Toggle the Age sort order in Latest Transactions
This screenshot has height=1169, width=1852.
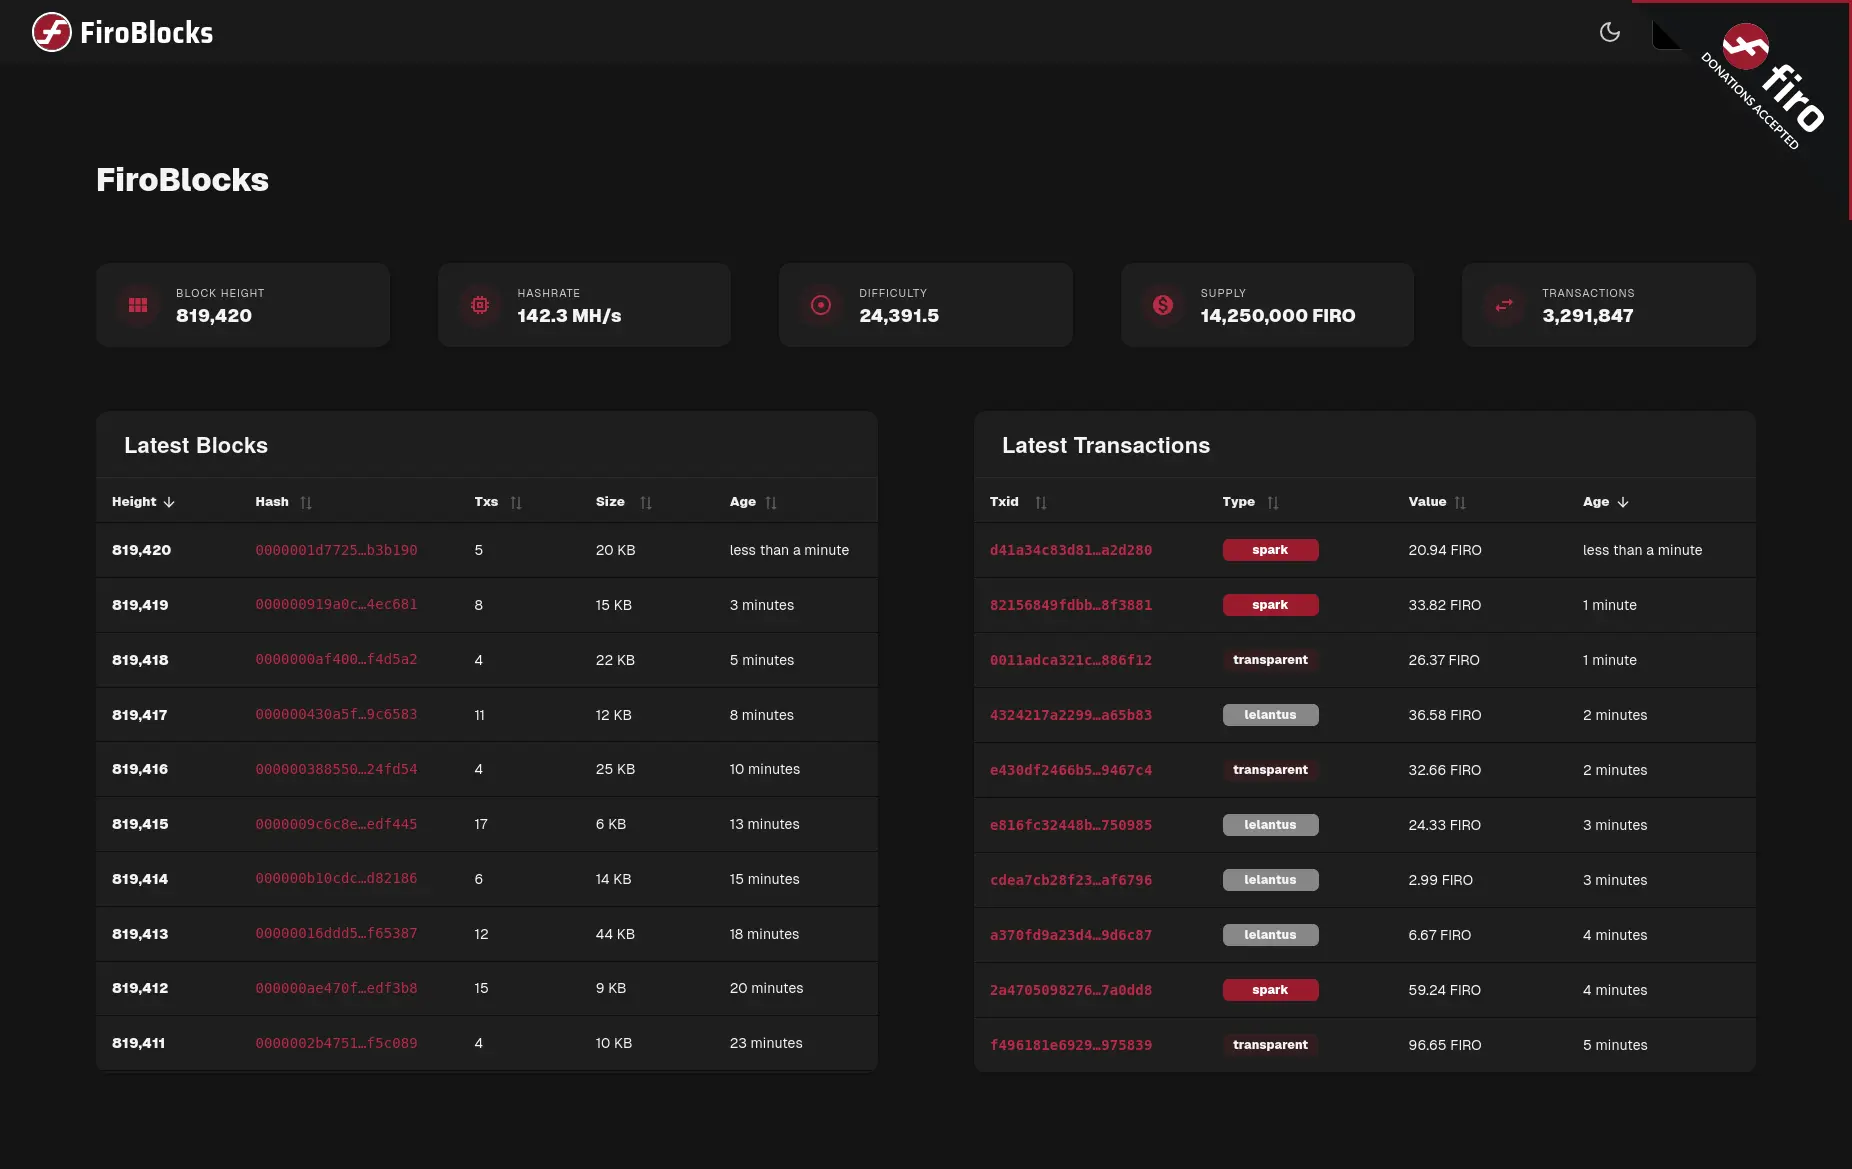1605,501
